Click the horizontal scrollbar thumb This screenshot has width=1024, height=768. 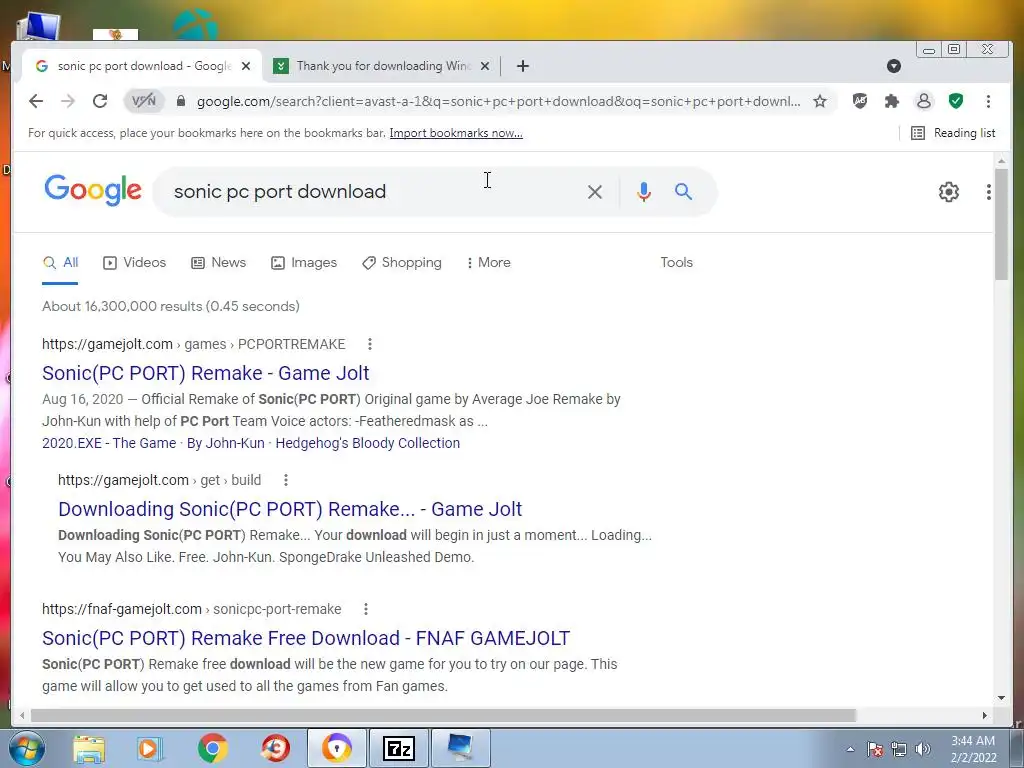[x=443, y=715]
